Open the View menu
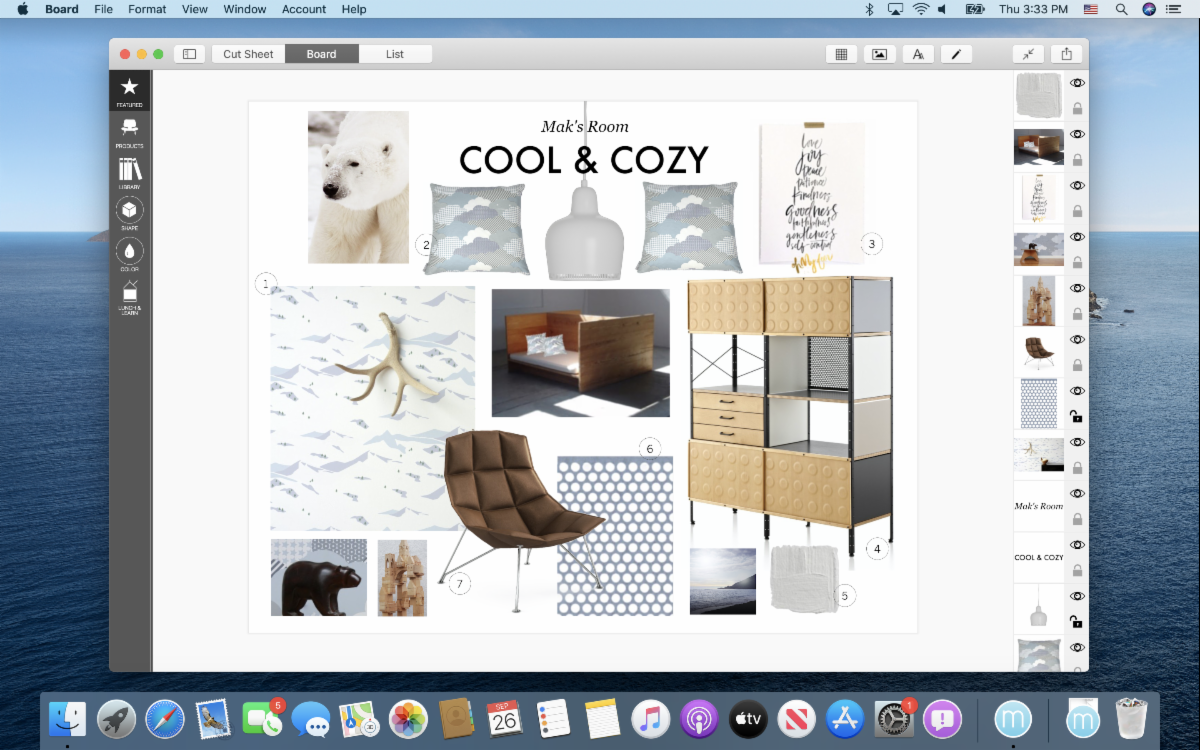This screenshot has width=1200, height=750. click(x=195, y=9)
